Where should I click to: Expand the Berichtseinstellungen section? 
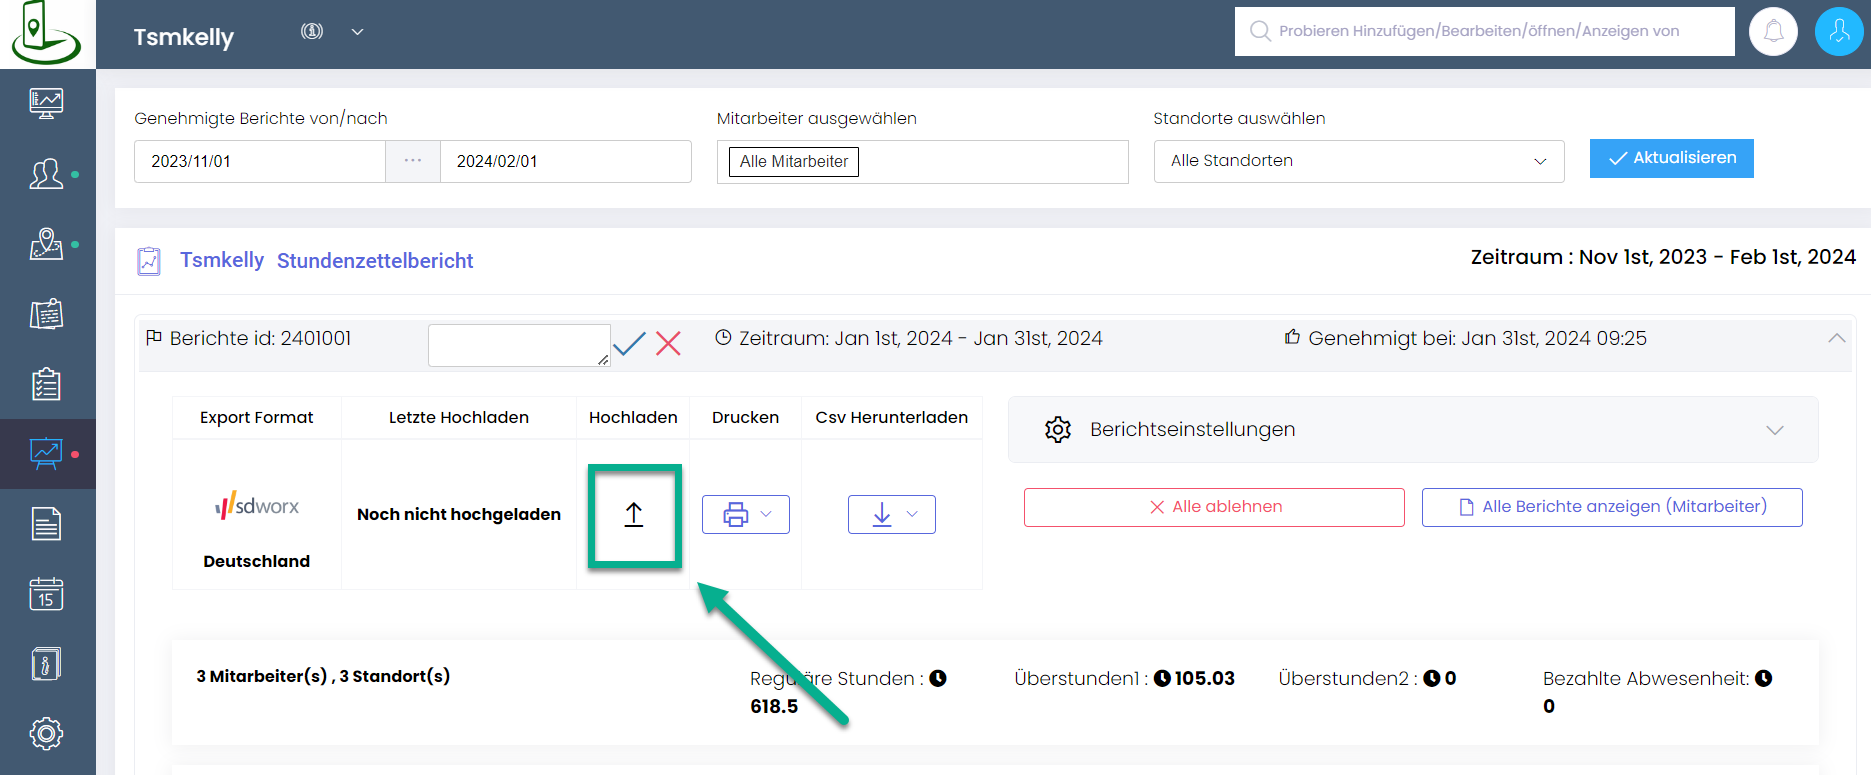[x=1413, y=430]
